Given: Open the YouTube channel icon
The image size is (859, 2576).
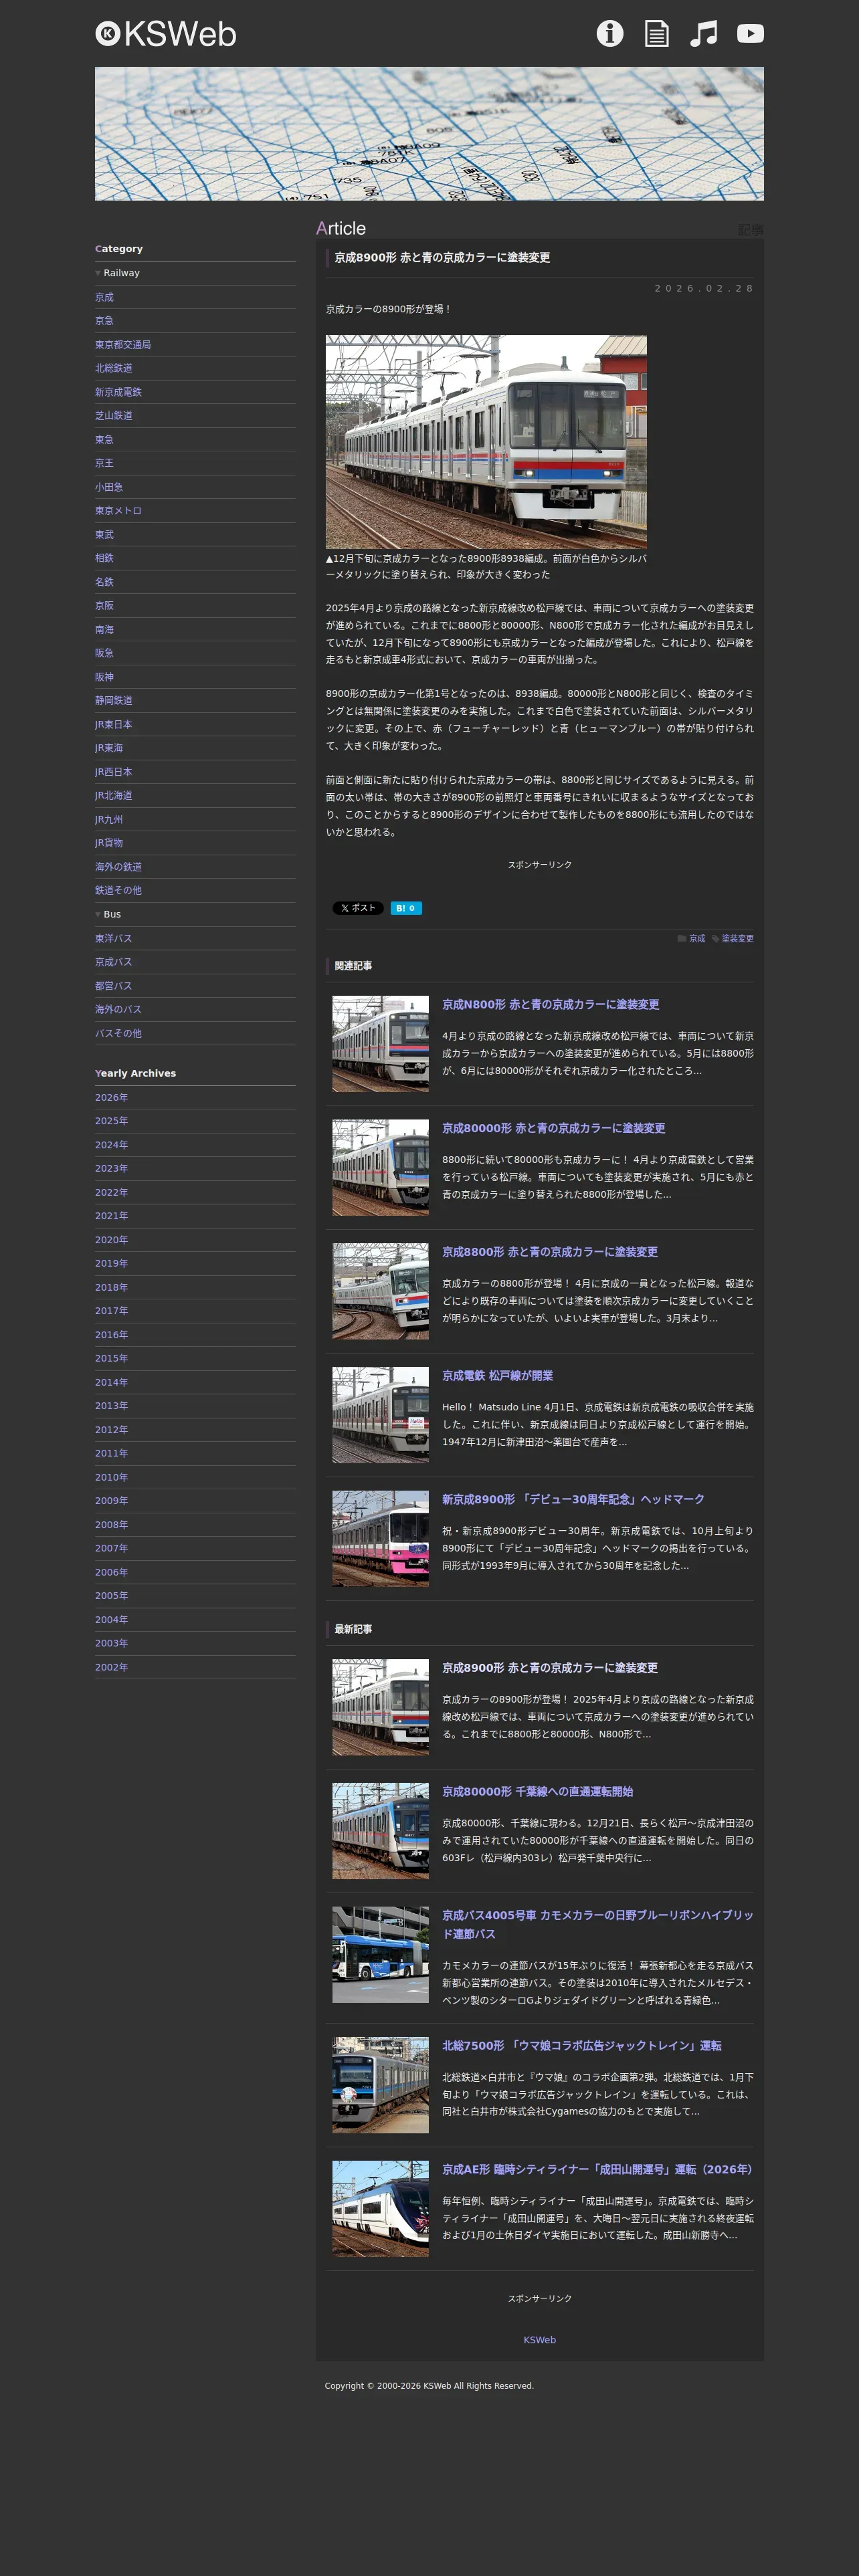Looking at the screenshot, I should [x=750, y=33].
